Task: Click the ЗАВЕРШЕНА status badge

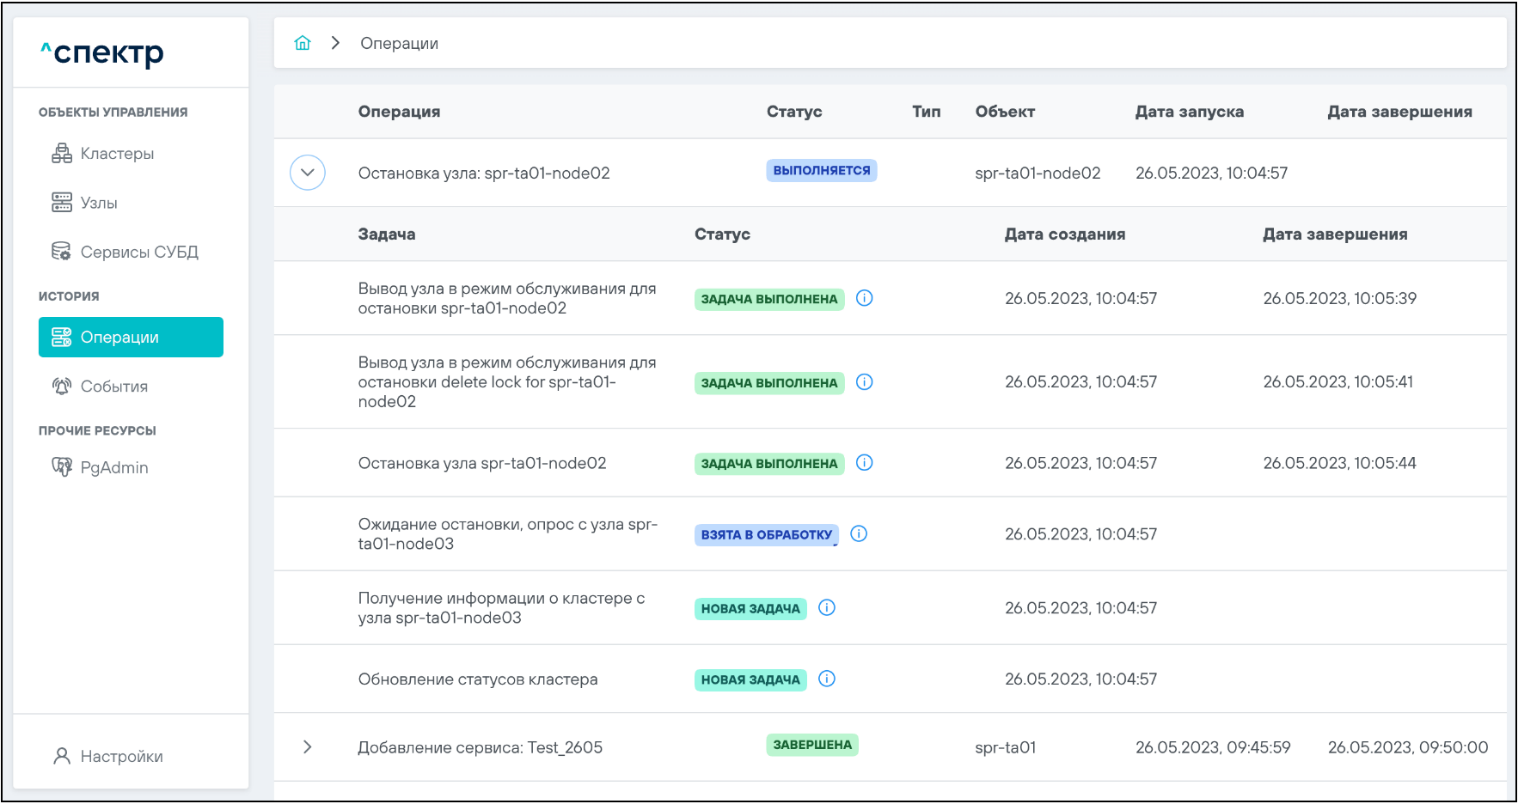Action: (x=812, y=745)
